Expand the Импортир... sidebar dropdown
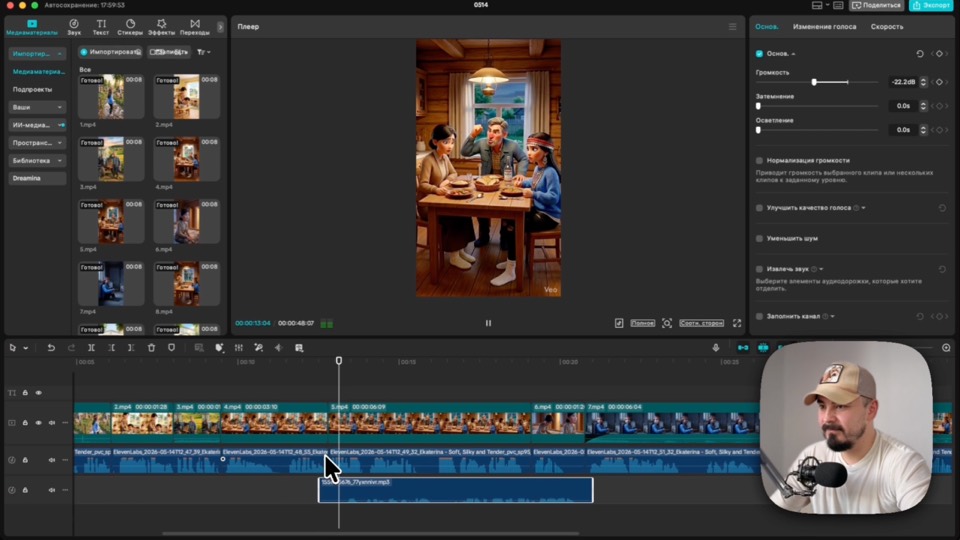The height and width of the screenshot is (540, 960). [x=59, y=54]
